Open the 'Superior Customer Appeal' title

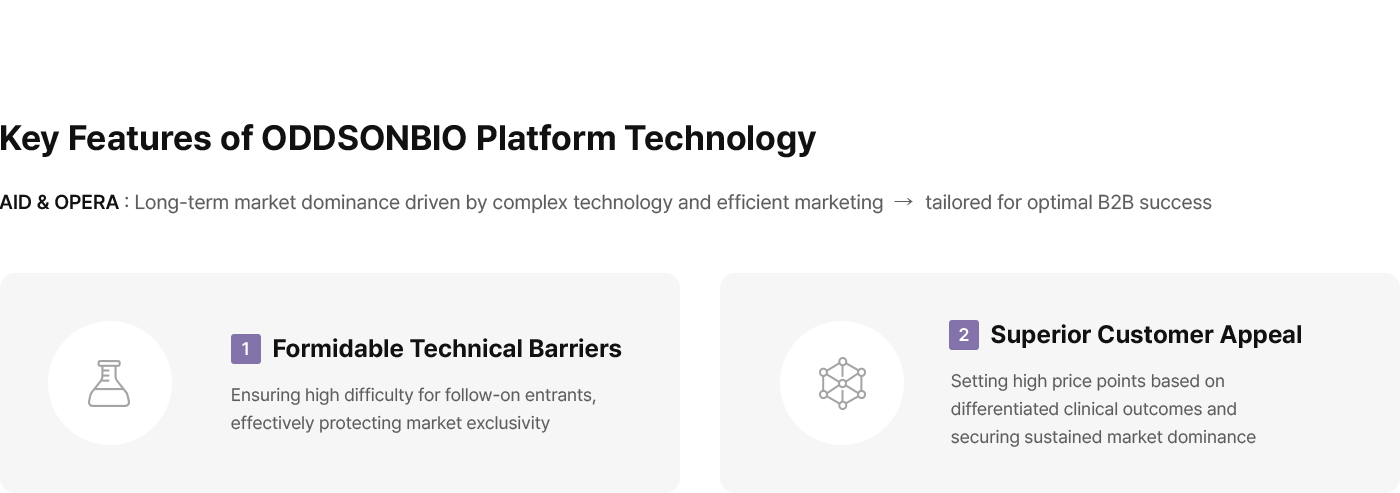click(x=1146, y=335)
